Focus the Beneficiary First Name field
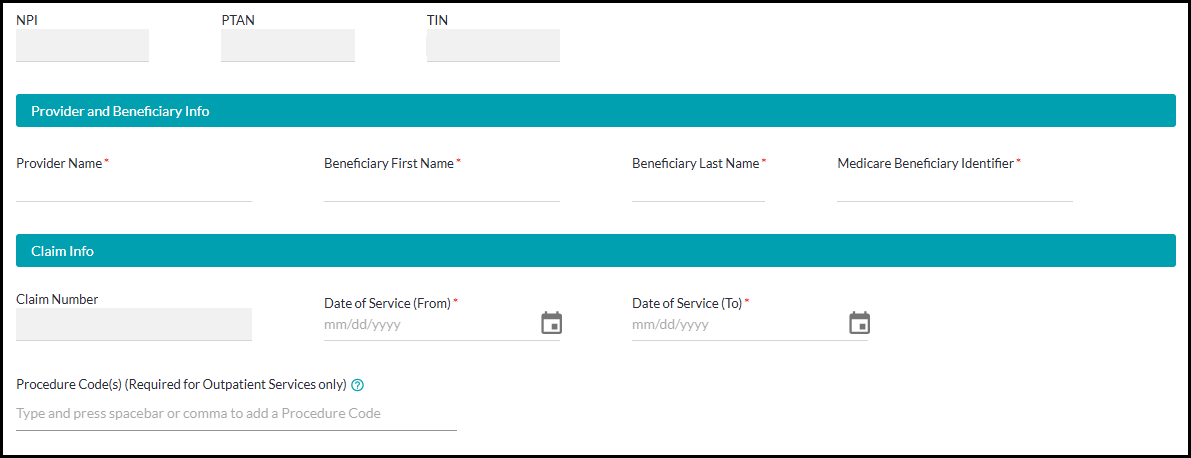This screenshot has width=1191, height=458. (441, 187)
